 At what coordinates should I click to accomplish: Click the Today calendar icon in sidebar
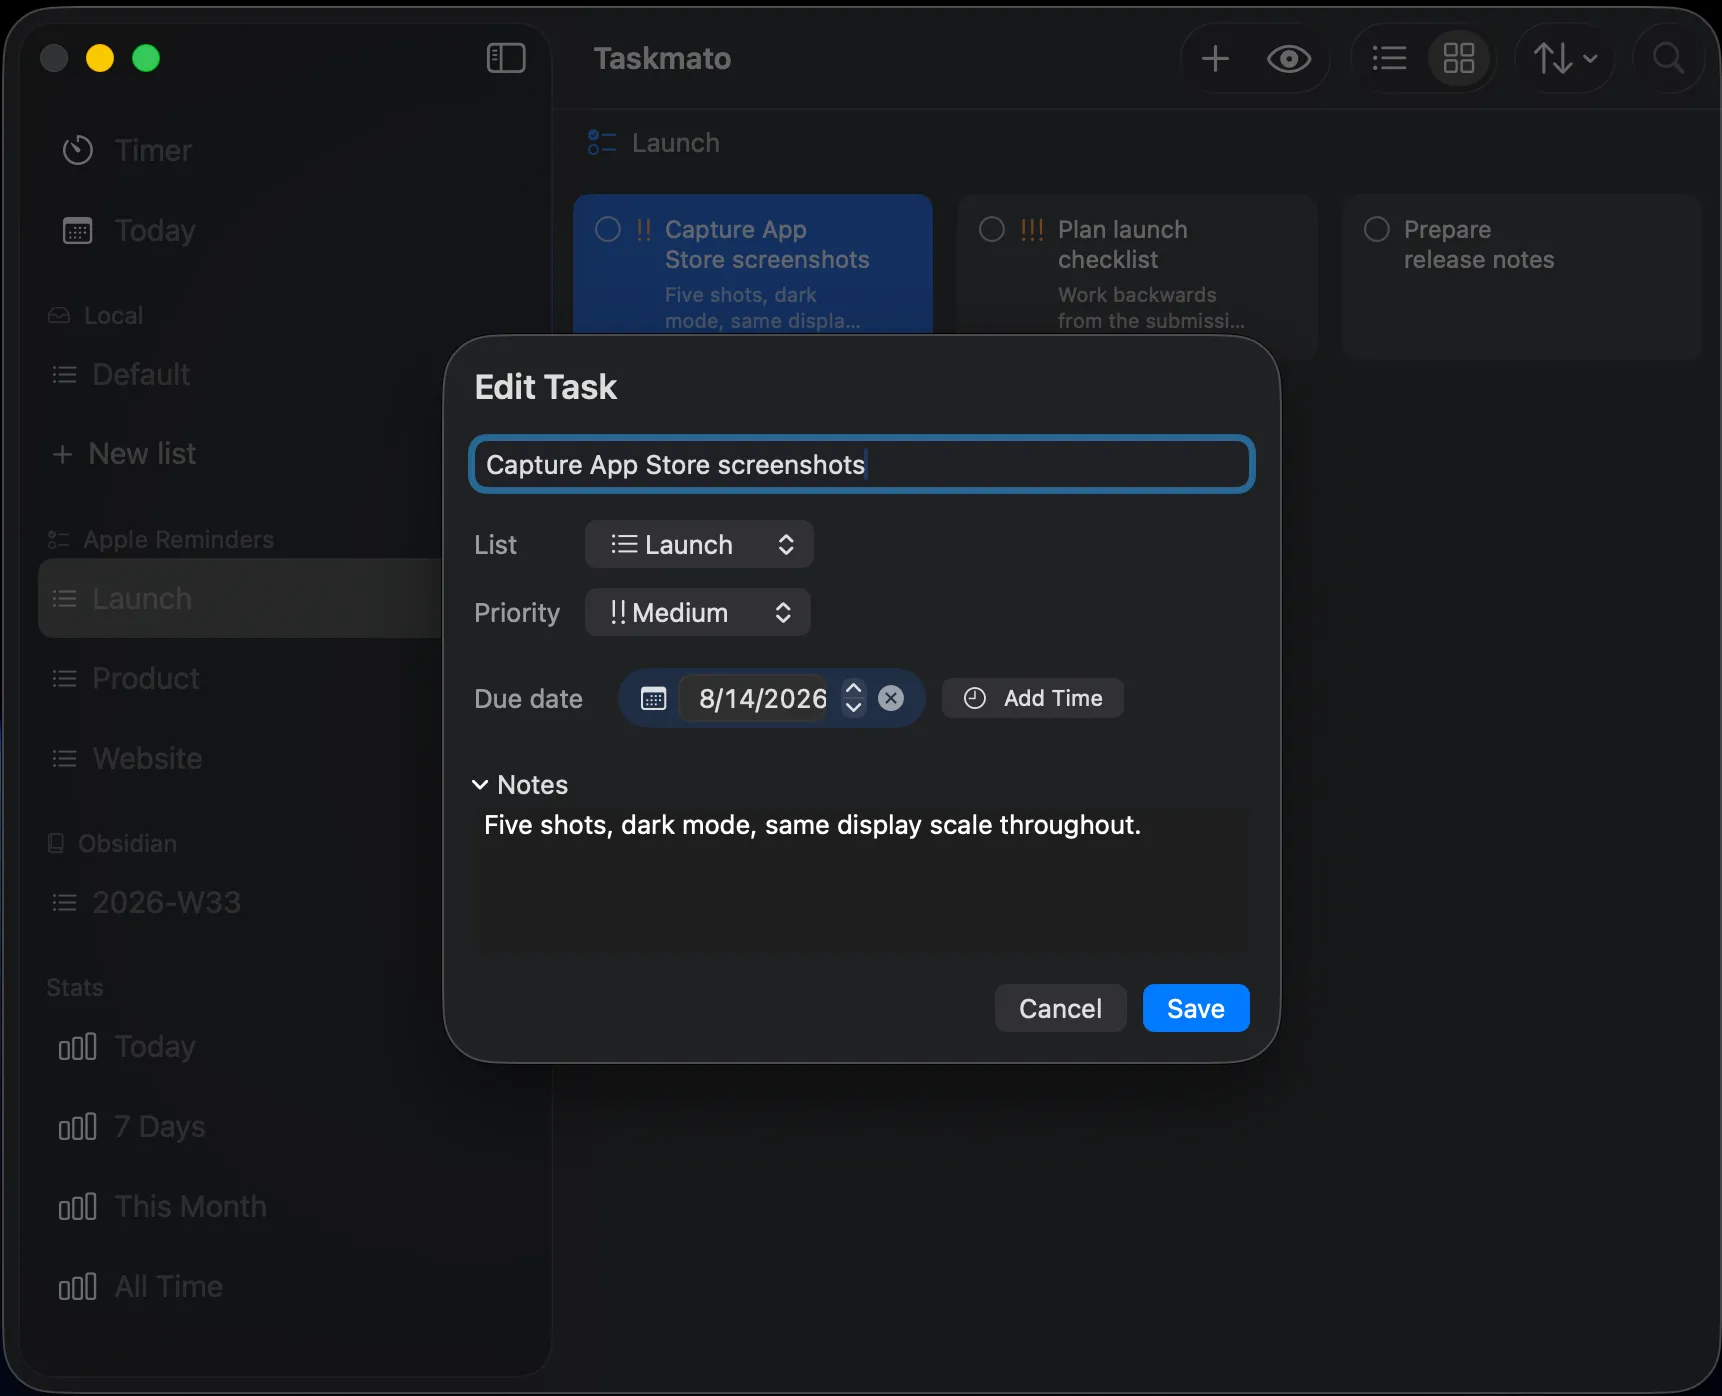[78, 231]
